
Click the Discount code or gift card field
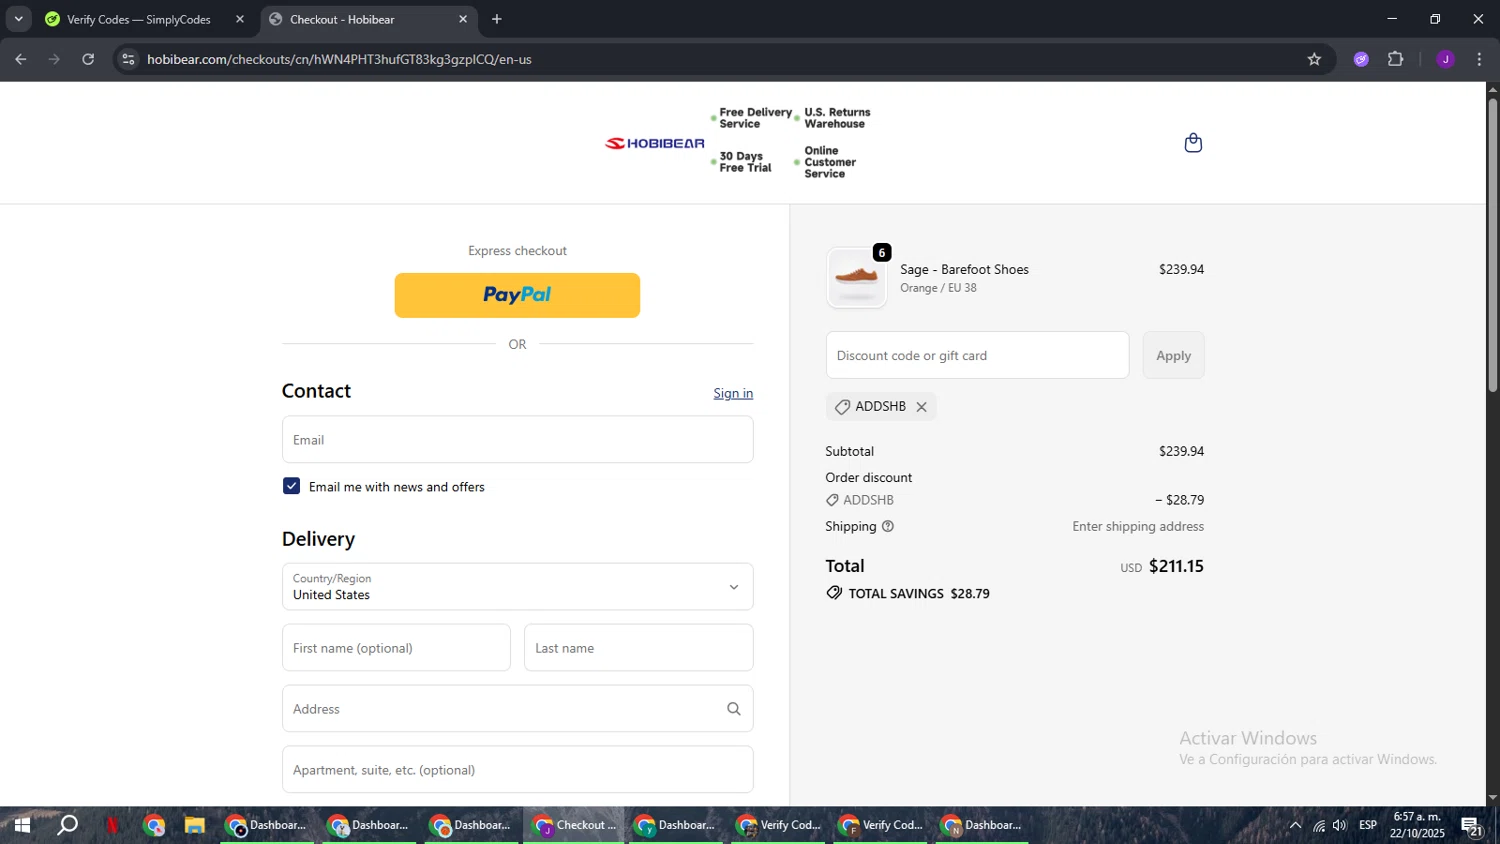pyautogui.click(x=977, y=355)
